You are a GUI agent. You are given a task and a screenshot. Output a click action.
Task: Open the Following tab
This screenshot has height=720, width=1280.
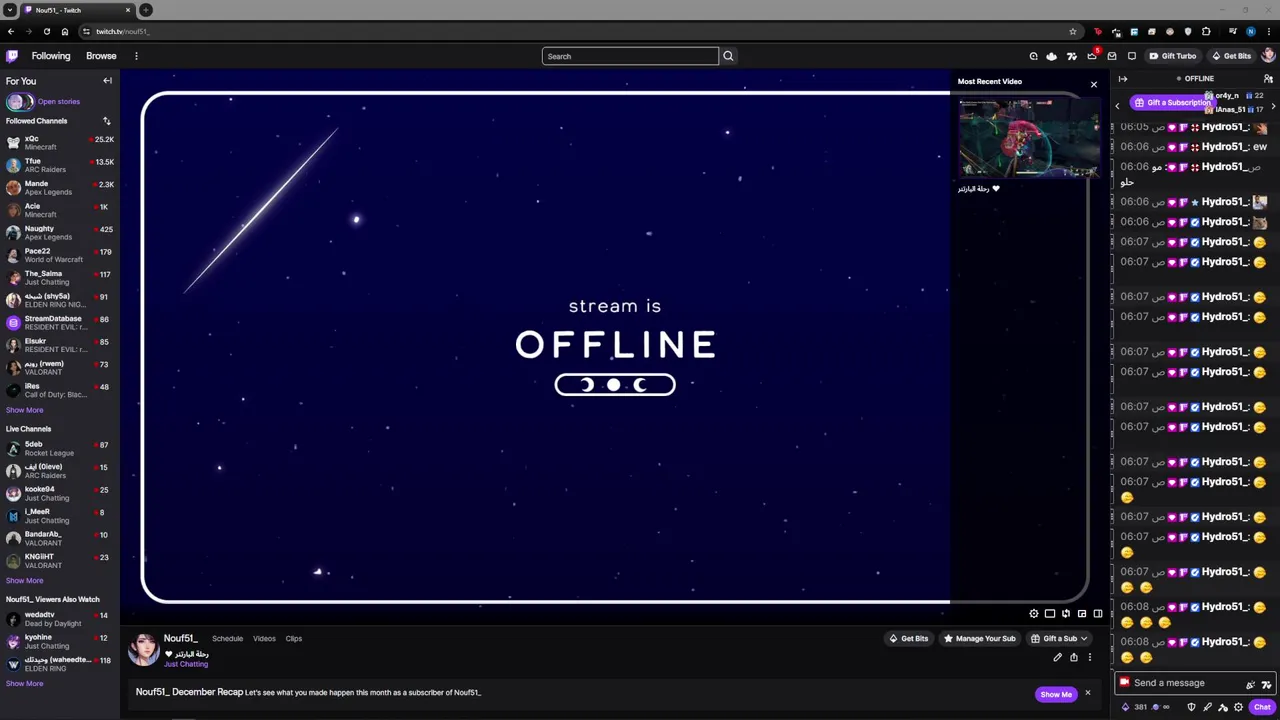coord(51,56)
